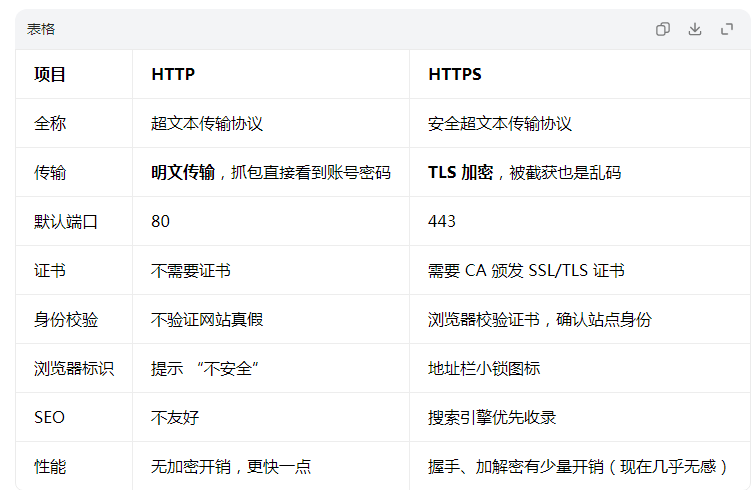Select the cell 搜索引擎优先收录
Viewport: 755px width, 490px height.
(492, 418)
